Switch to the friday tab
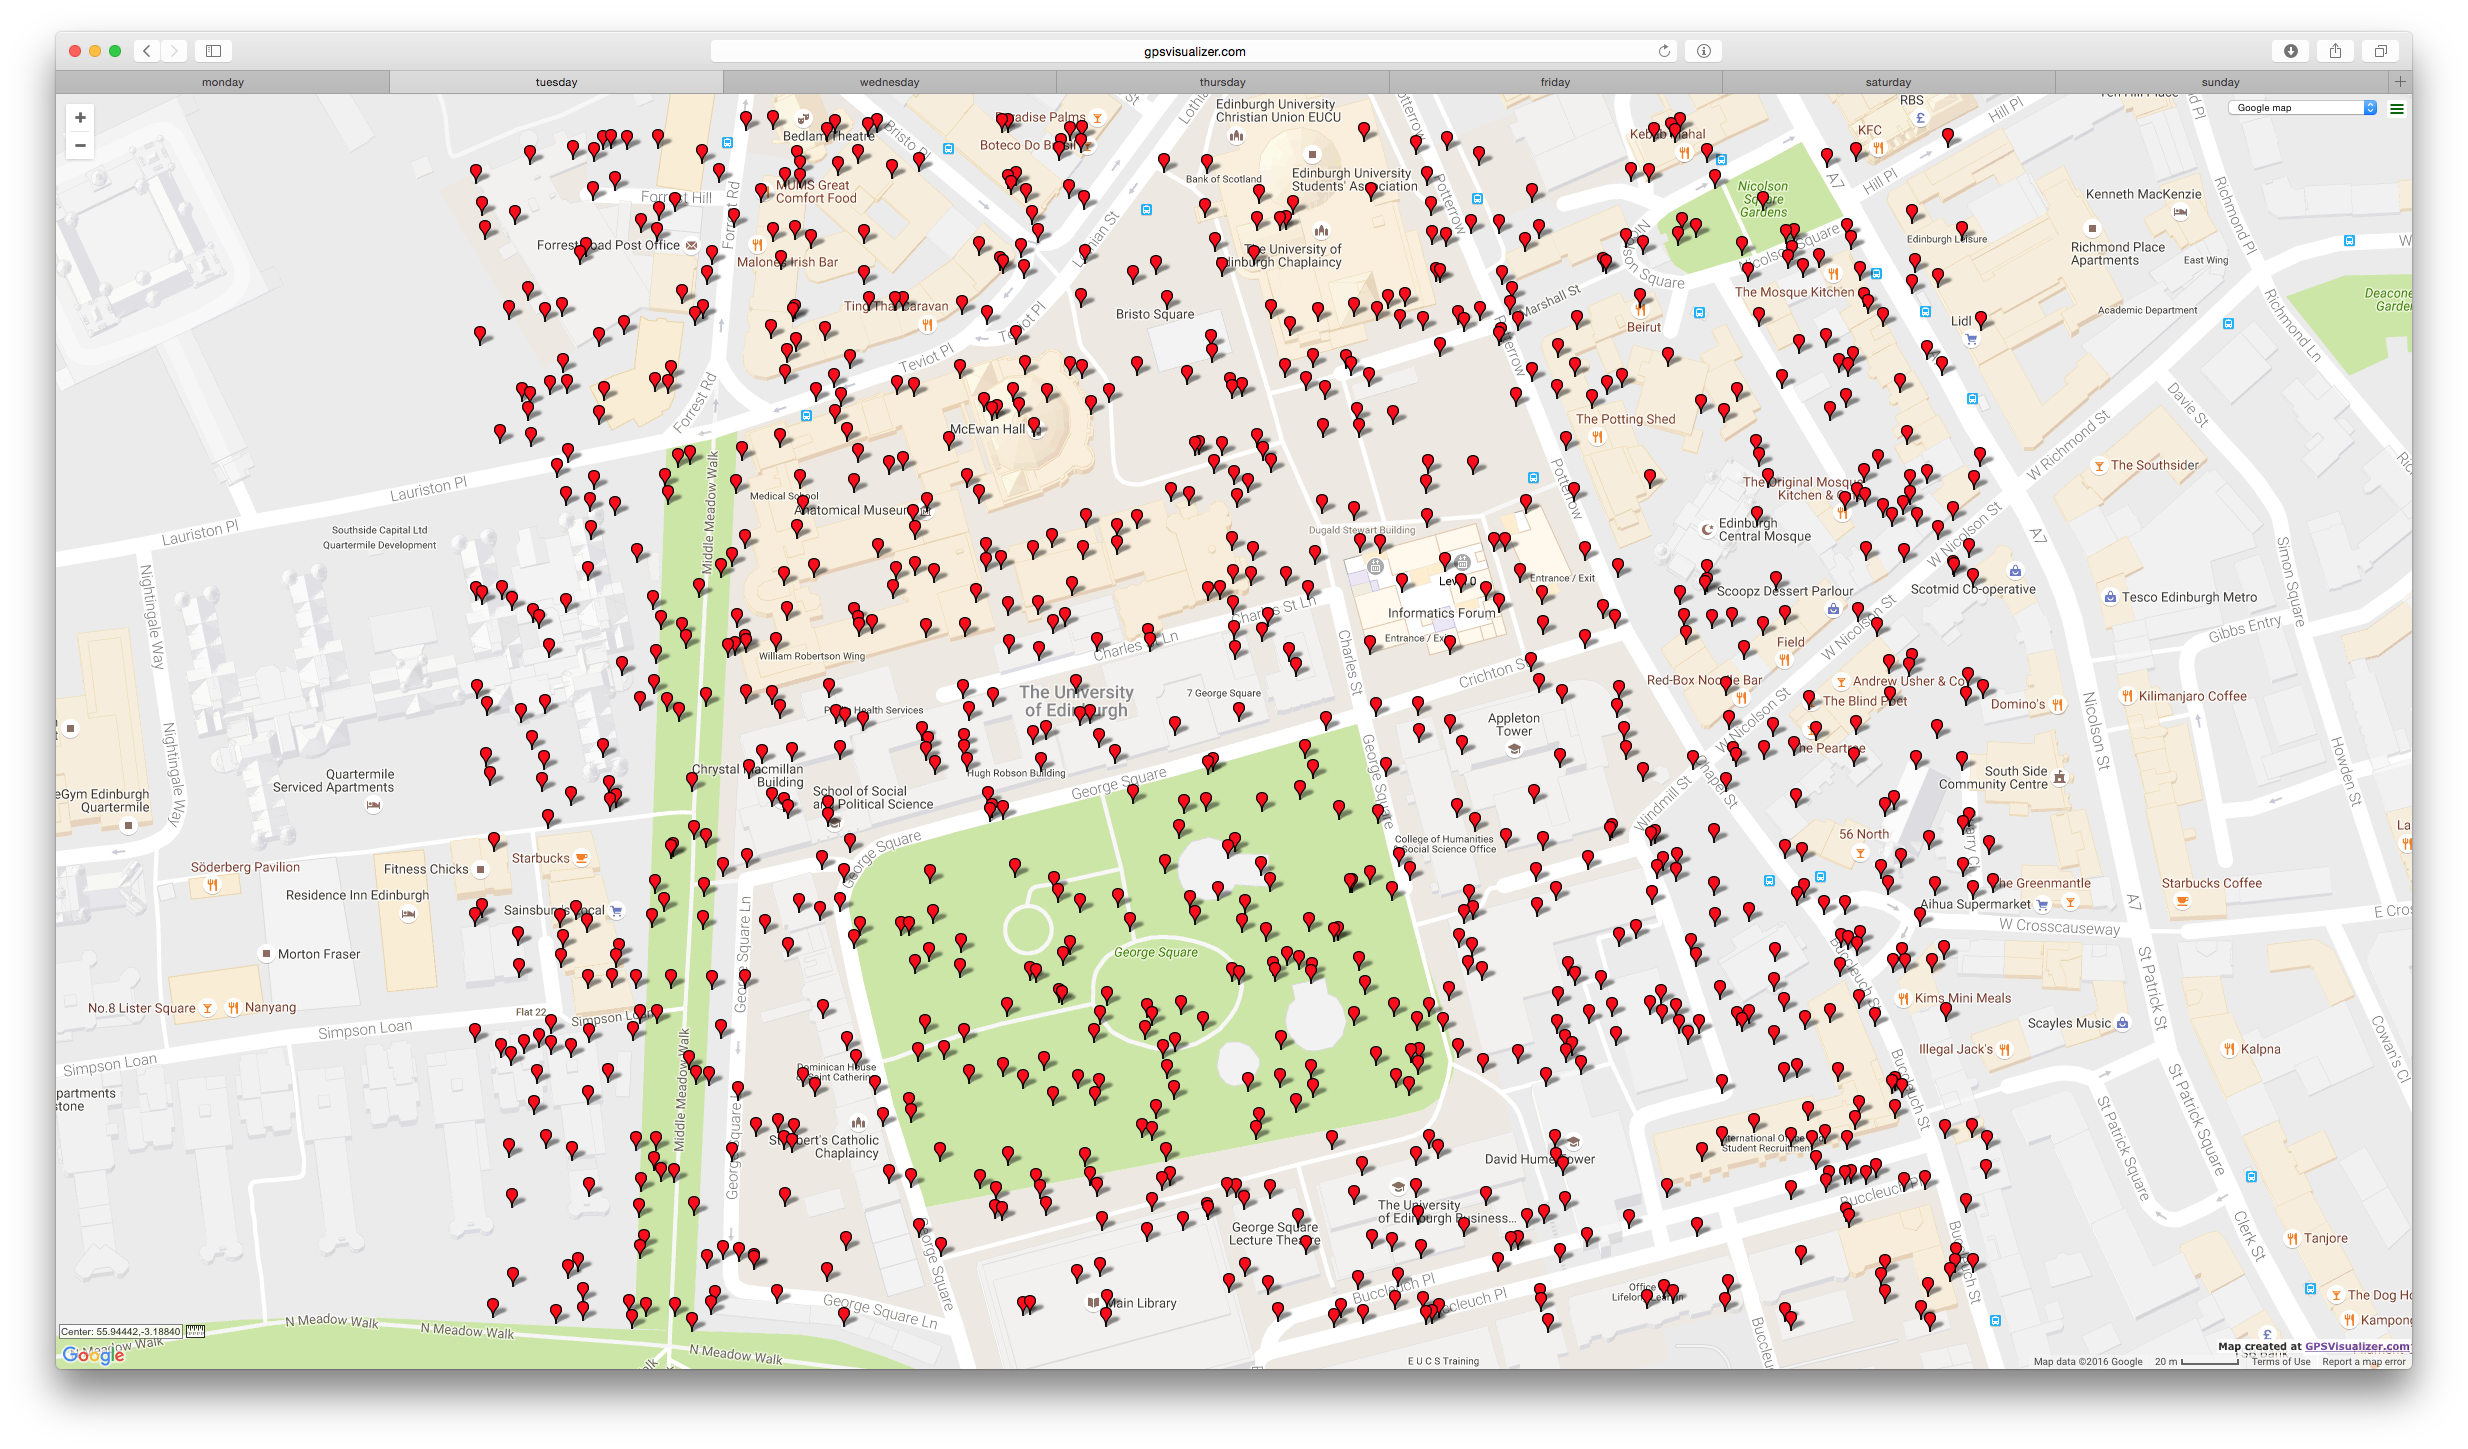 click(1555, 82)
